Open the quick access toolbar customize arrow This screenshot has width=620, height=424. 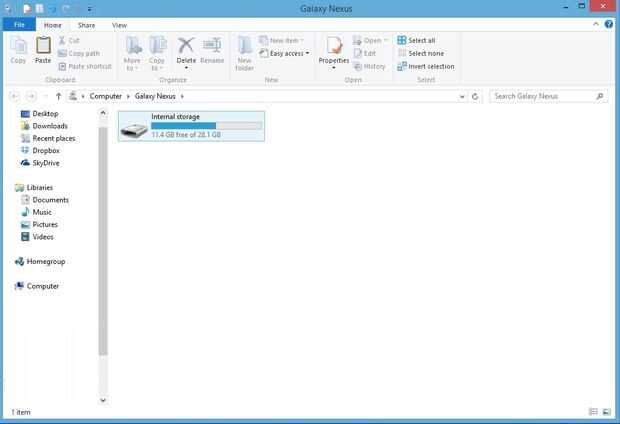tap(90, 9)
